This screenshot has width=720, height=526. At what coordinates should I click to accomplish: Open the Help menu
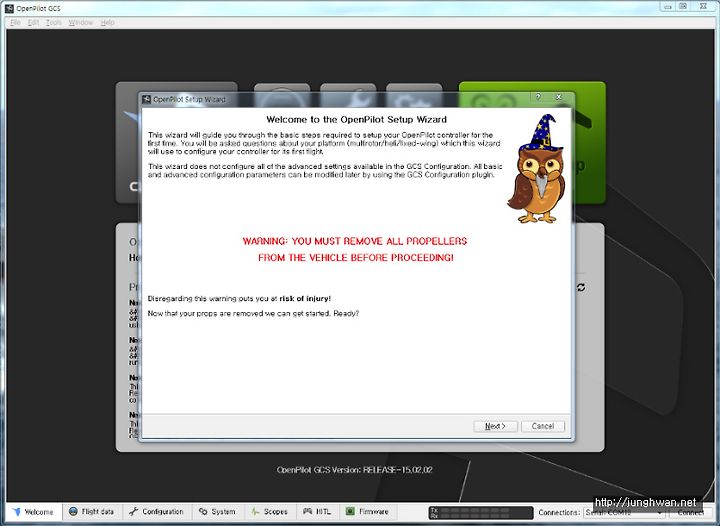point(107,22)
